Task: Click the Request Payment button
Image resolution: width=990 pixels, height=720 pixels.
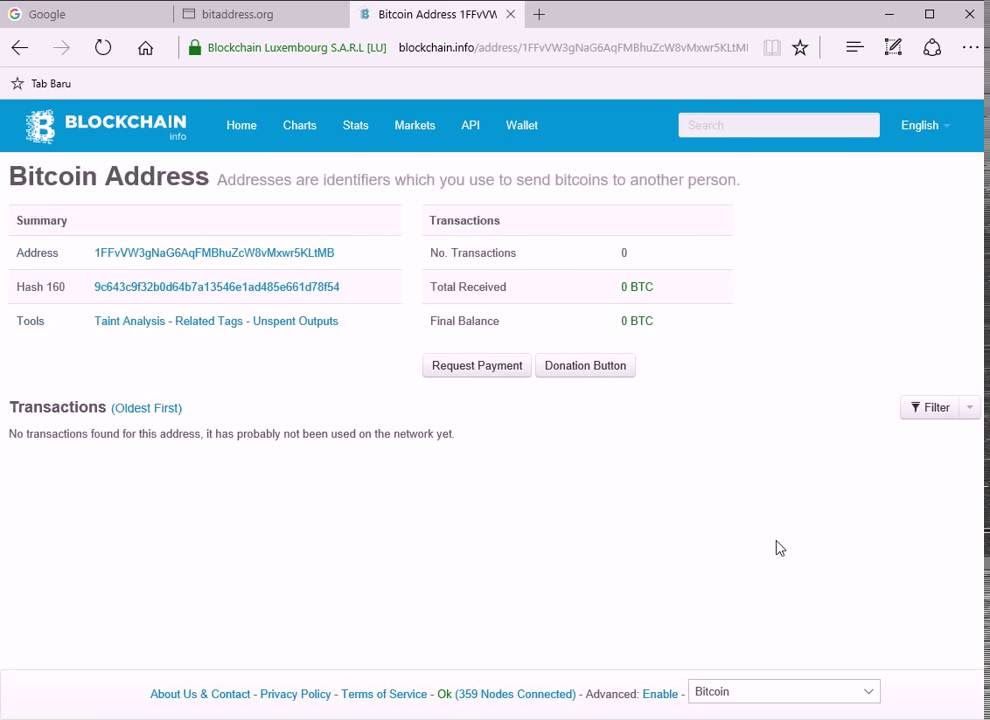Action: point(477,366)
